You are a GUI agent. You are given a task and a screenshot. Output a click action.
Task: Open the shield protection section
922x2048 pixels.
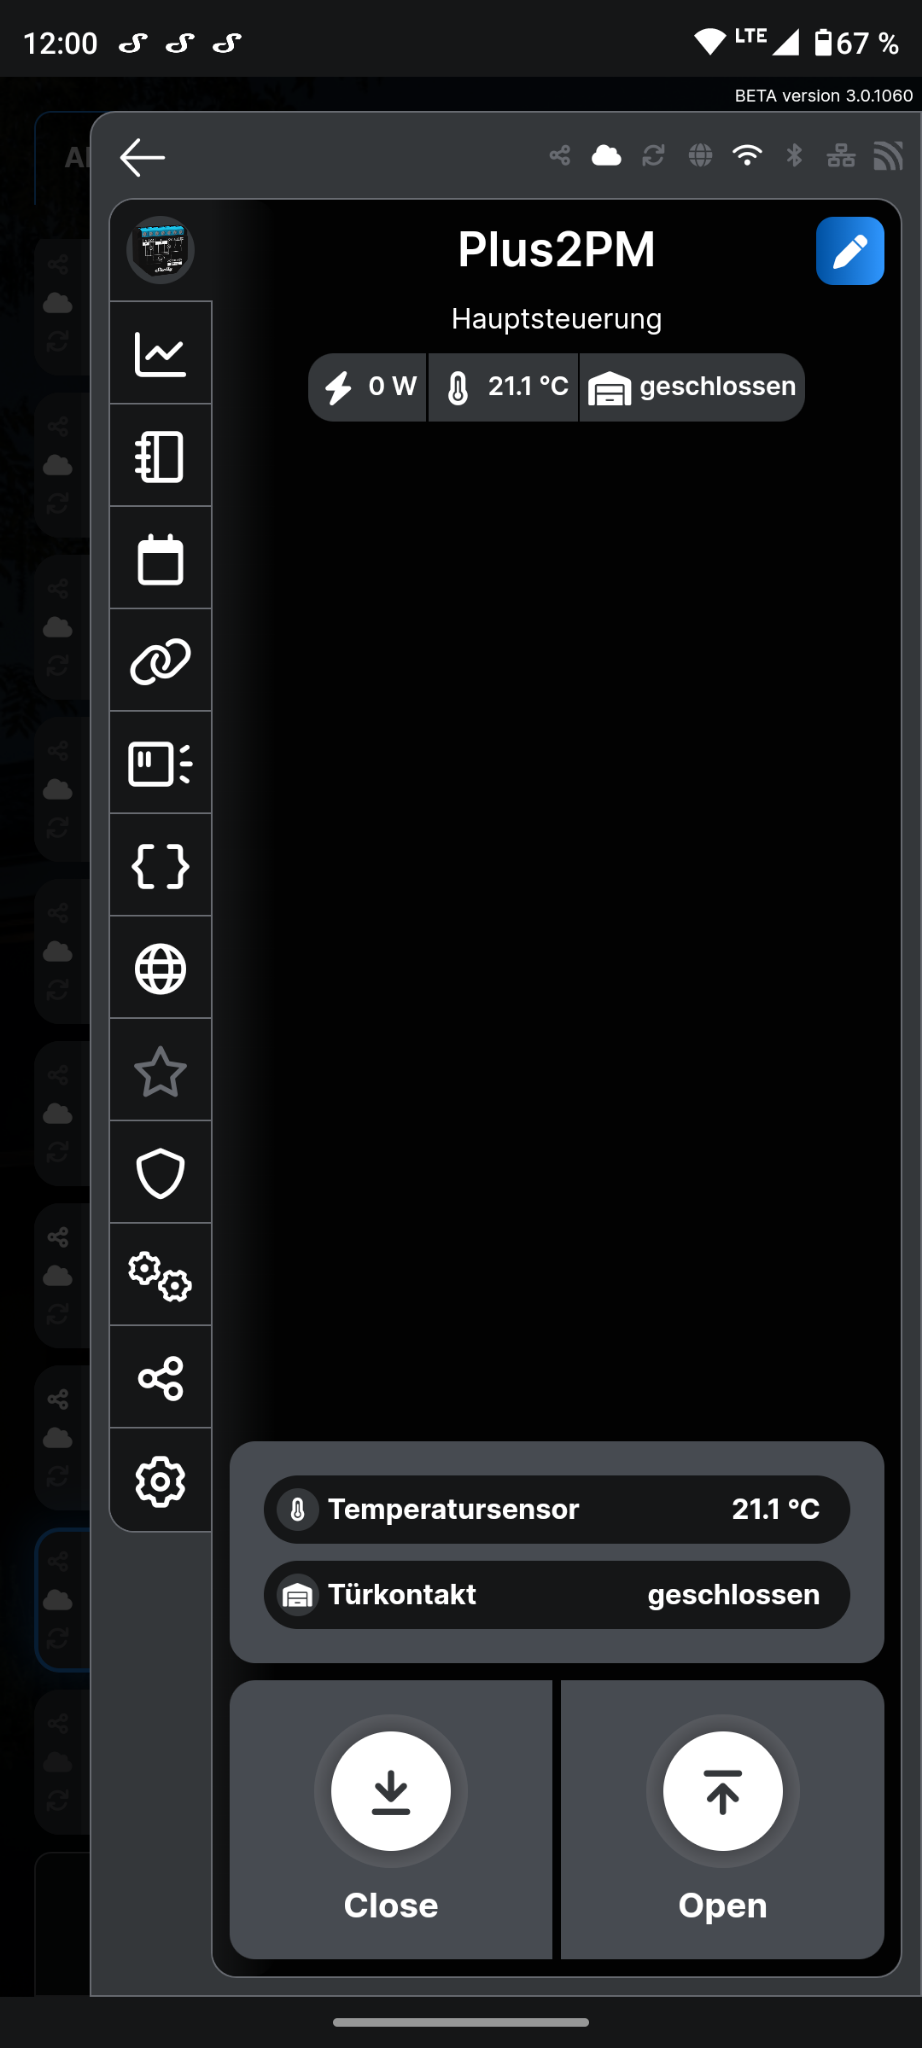point(160,1174)
